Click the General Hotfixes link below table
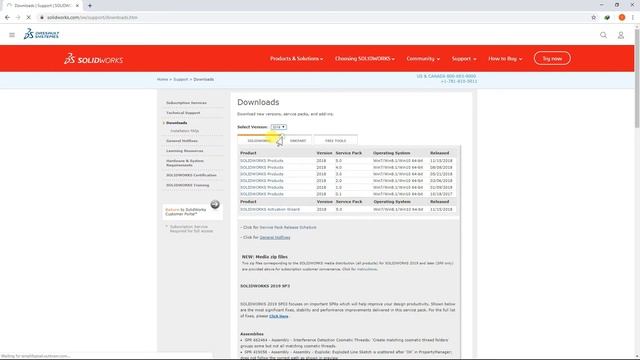Screen dimensions: 640x360 (x=275, y=237)
